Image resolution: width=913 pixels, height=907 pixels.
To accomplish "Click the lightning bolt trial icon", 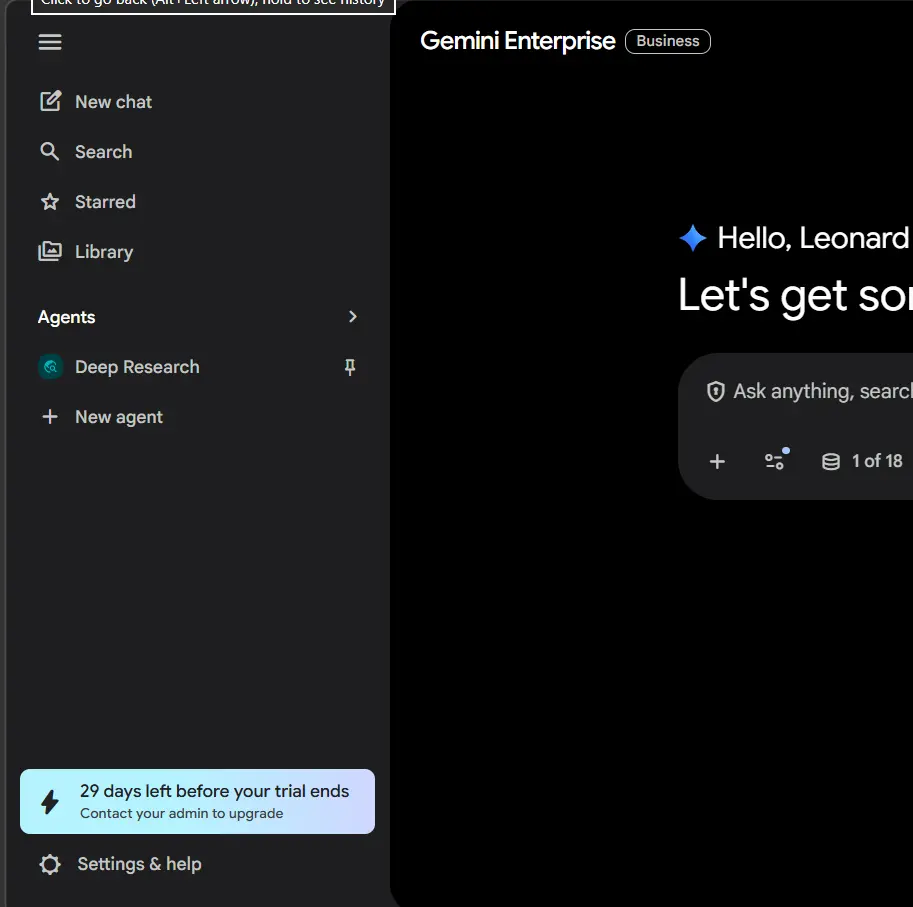I will click(x=50, y=802).
